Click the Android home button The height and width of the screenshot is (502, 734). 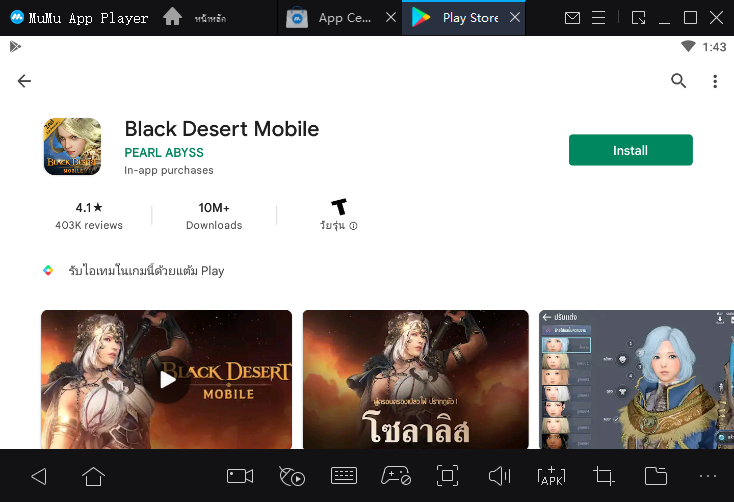93,476
